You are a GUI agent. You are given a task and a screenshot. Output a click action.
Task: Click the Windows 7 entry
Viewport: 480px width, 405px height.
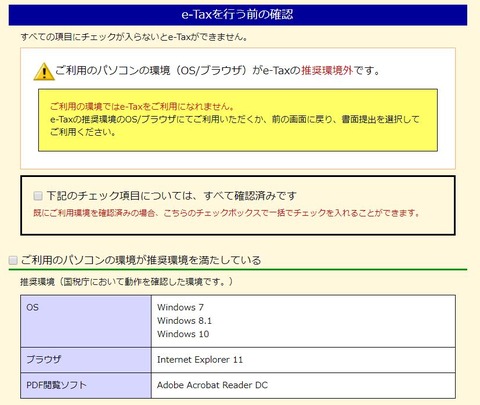click(180, 307)
